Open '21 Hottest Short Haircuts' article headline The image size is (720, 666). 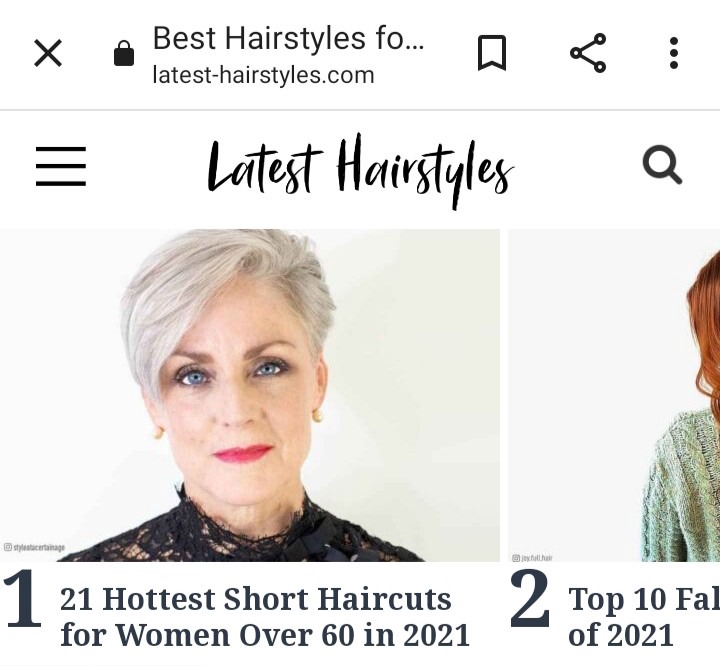(x=264, y=617)
